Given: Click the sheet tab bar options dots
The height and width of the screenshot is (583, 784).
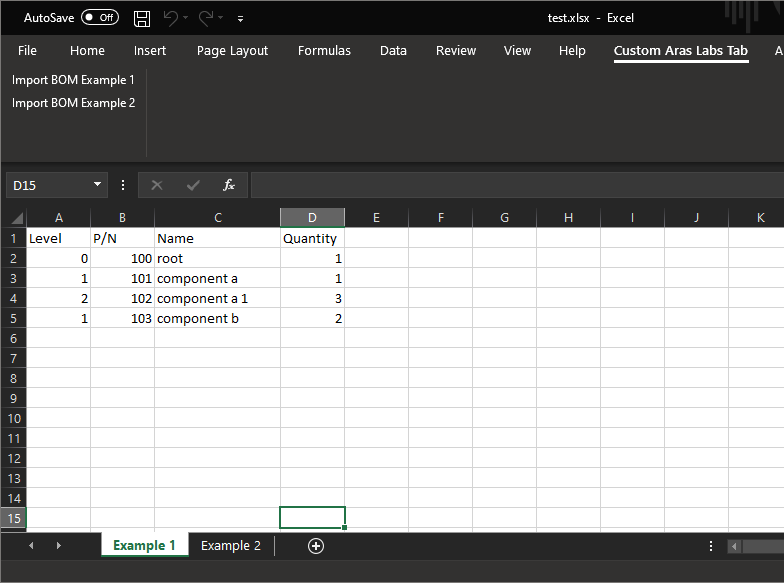Looking at the screenshot, I should 710,546.
